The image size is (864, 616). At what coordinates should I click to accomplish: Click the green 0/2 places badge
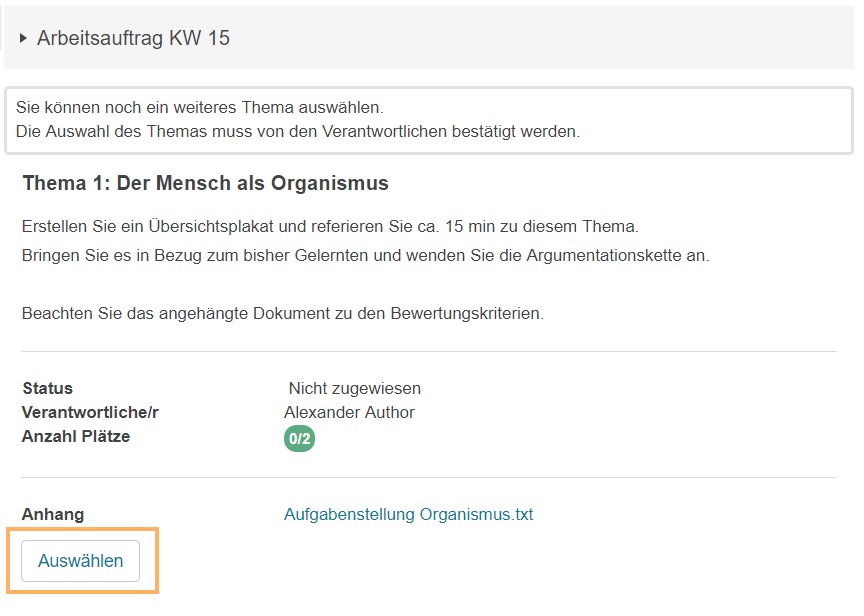pos(298,438)
